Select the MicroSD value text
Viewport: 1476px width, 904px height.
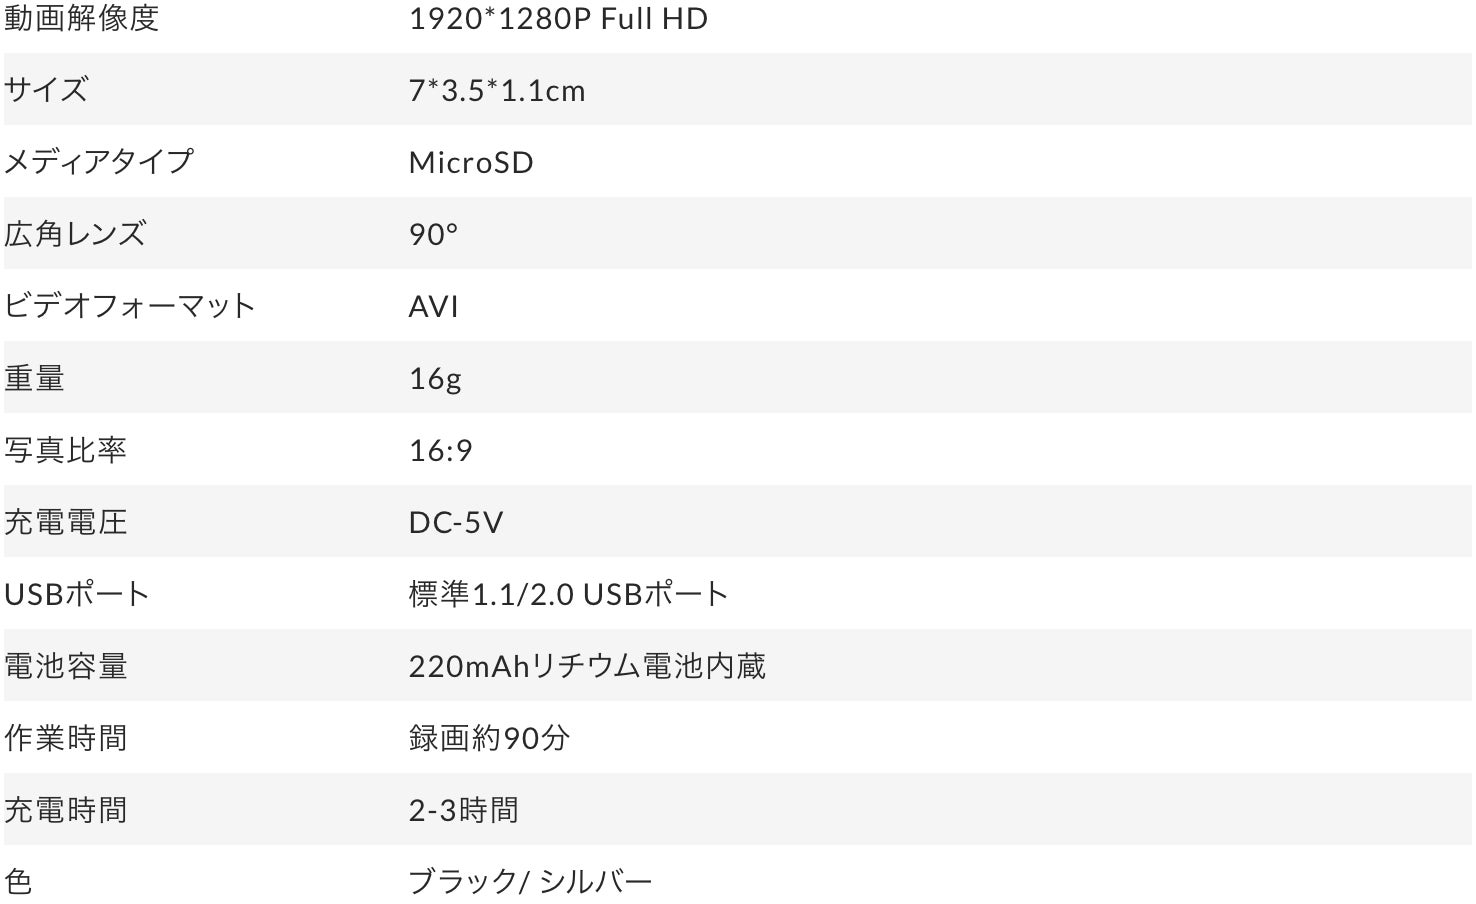click(471, 163)
